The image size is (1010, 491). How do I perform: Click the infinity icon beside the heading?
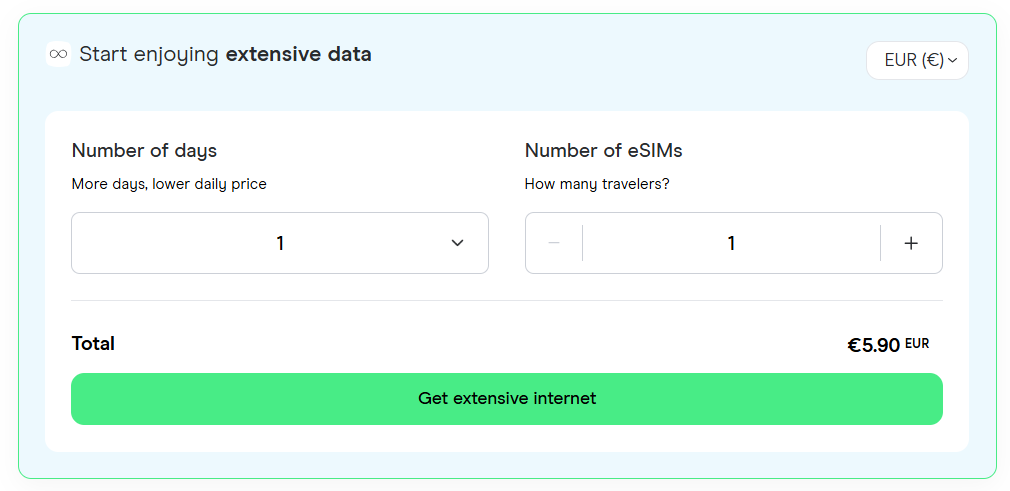59,53
